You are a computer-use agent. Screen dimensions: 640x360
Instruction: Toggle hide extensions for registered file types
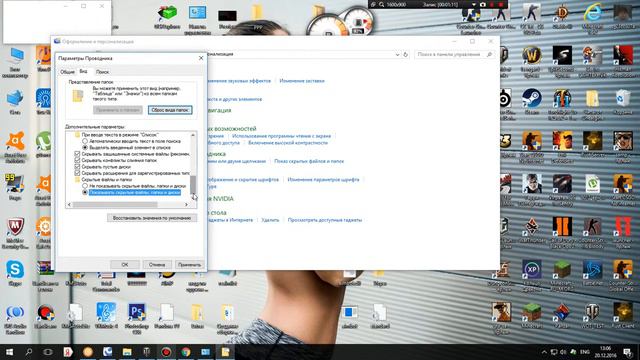point(77,173)
